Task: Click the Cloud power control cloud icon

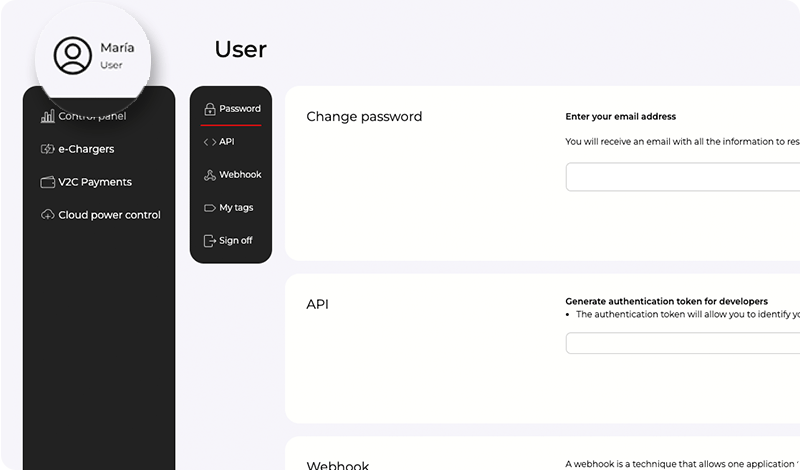Action: [47, 215]
